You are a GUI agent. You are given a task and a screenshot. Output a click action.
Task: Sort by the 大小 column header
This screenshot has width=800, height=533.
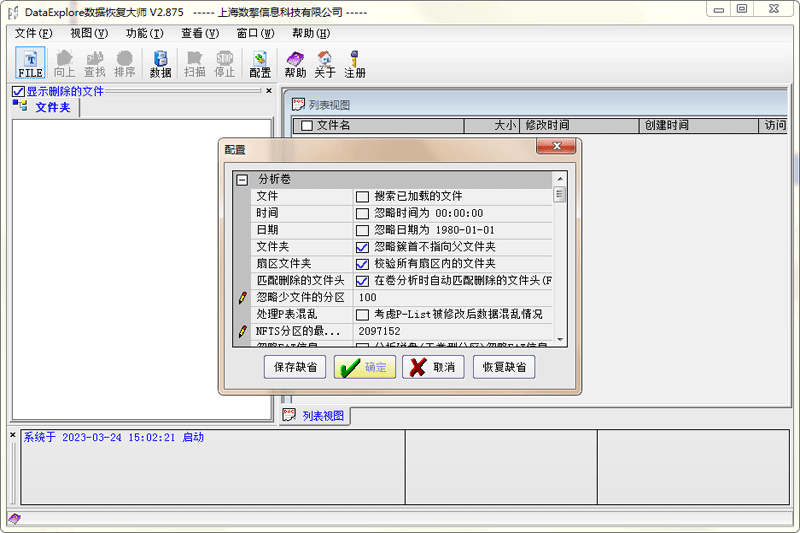pyautogui.click(x=492, y=125)
